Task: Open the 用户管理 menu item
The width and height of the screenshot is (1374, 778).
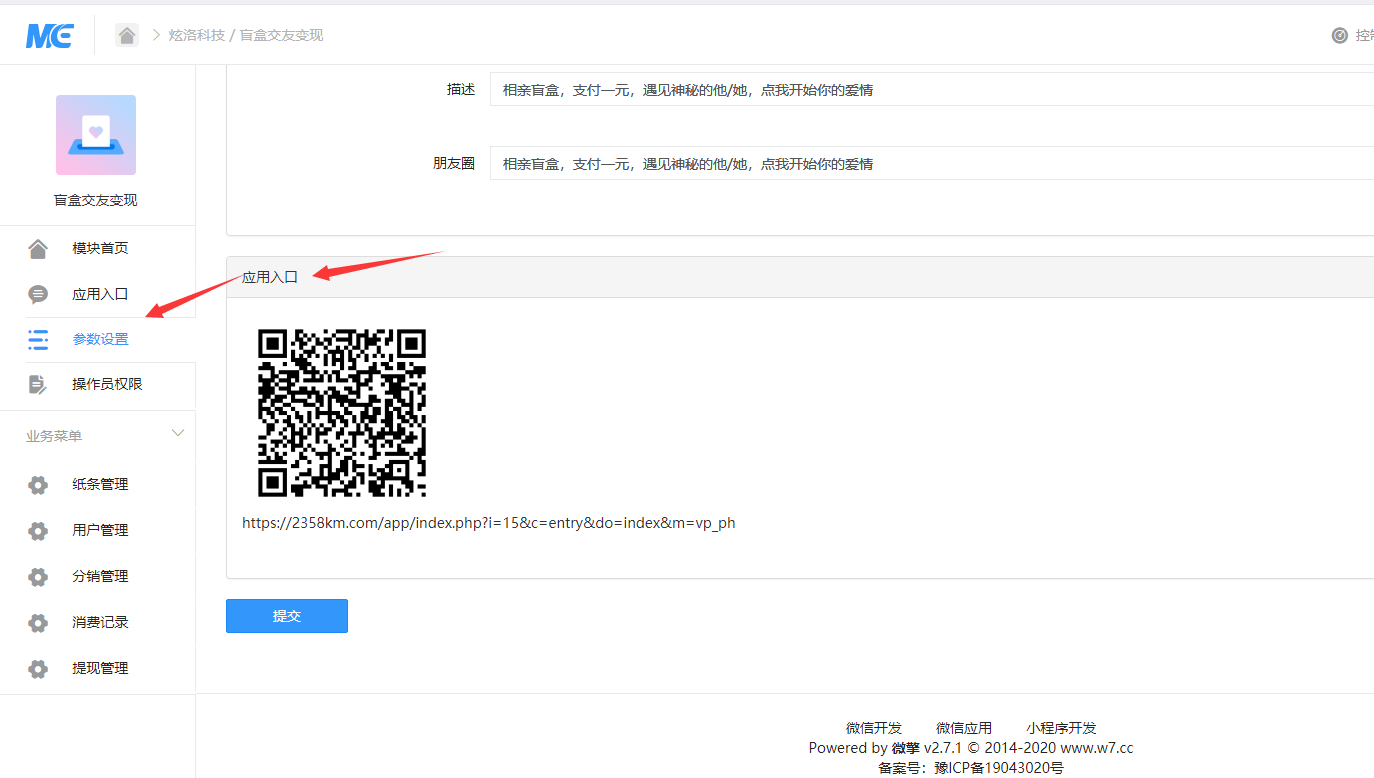Action: pos(98,531)
